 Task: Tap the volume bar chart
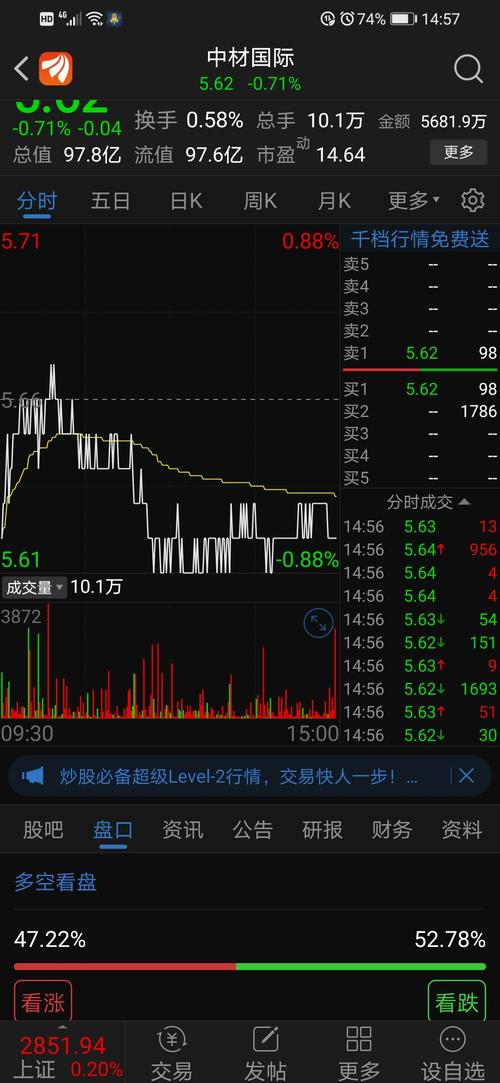pyautogui.click(x=170, y=662)
